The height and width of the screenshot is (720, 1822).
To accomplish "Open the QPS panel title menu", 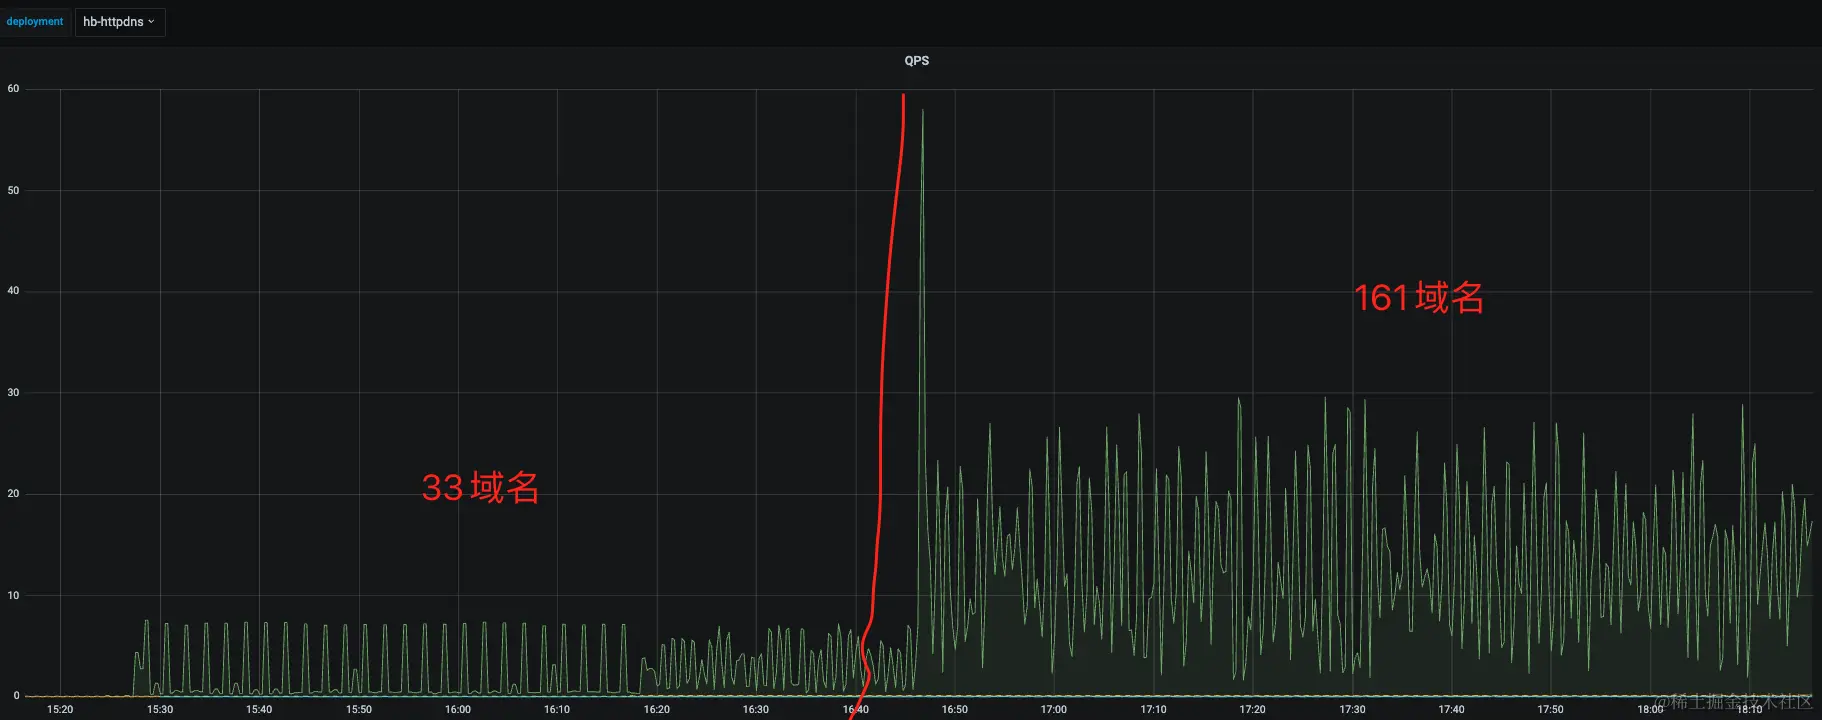I will pyautogui.click(x=916, y=61).
